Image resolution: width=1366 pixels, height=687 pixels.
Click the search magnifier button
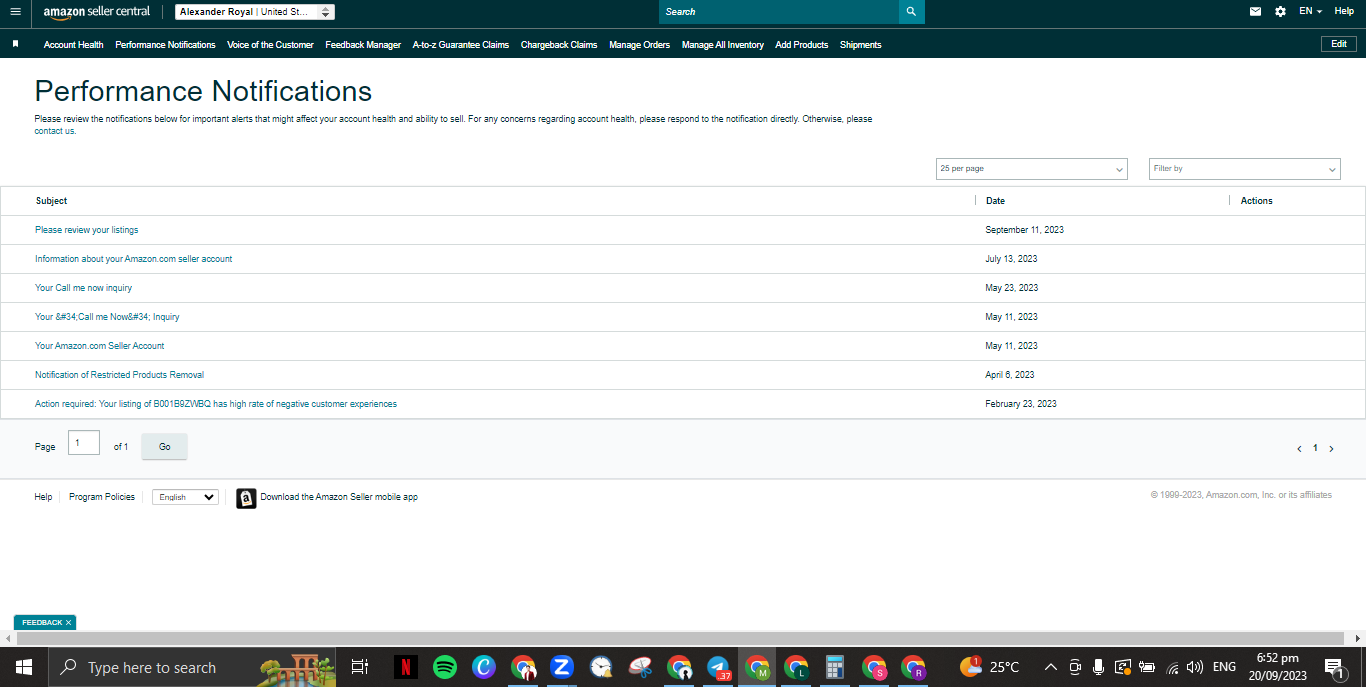[911, 12]
